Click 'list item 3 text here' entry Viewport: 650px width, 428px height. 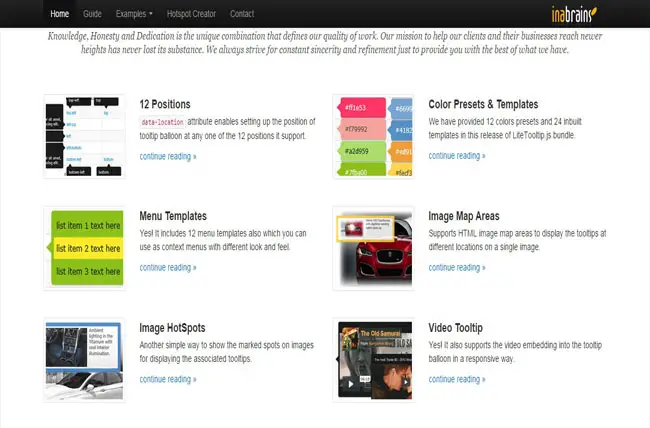click(x=88, y=271)
